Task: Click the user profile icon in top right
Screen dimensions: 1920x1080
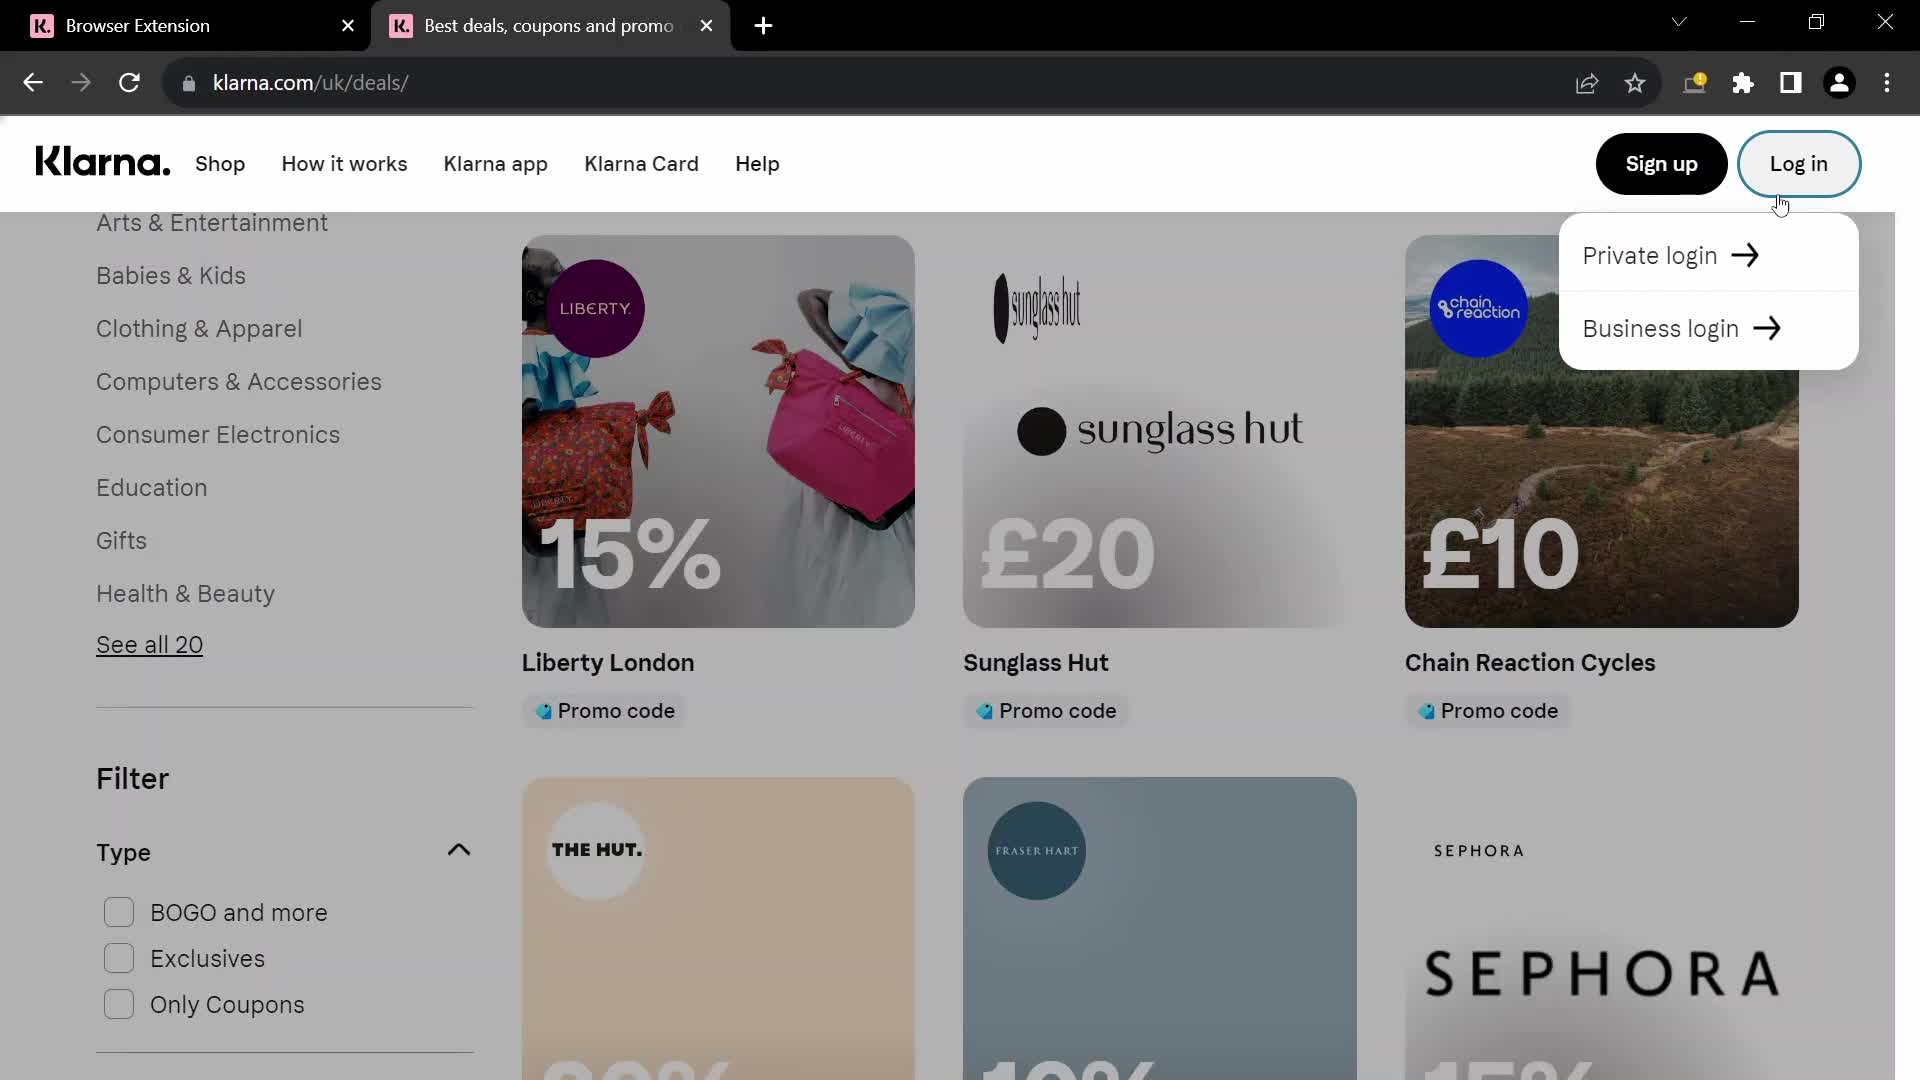Action: tap(1840, 83)
